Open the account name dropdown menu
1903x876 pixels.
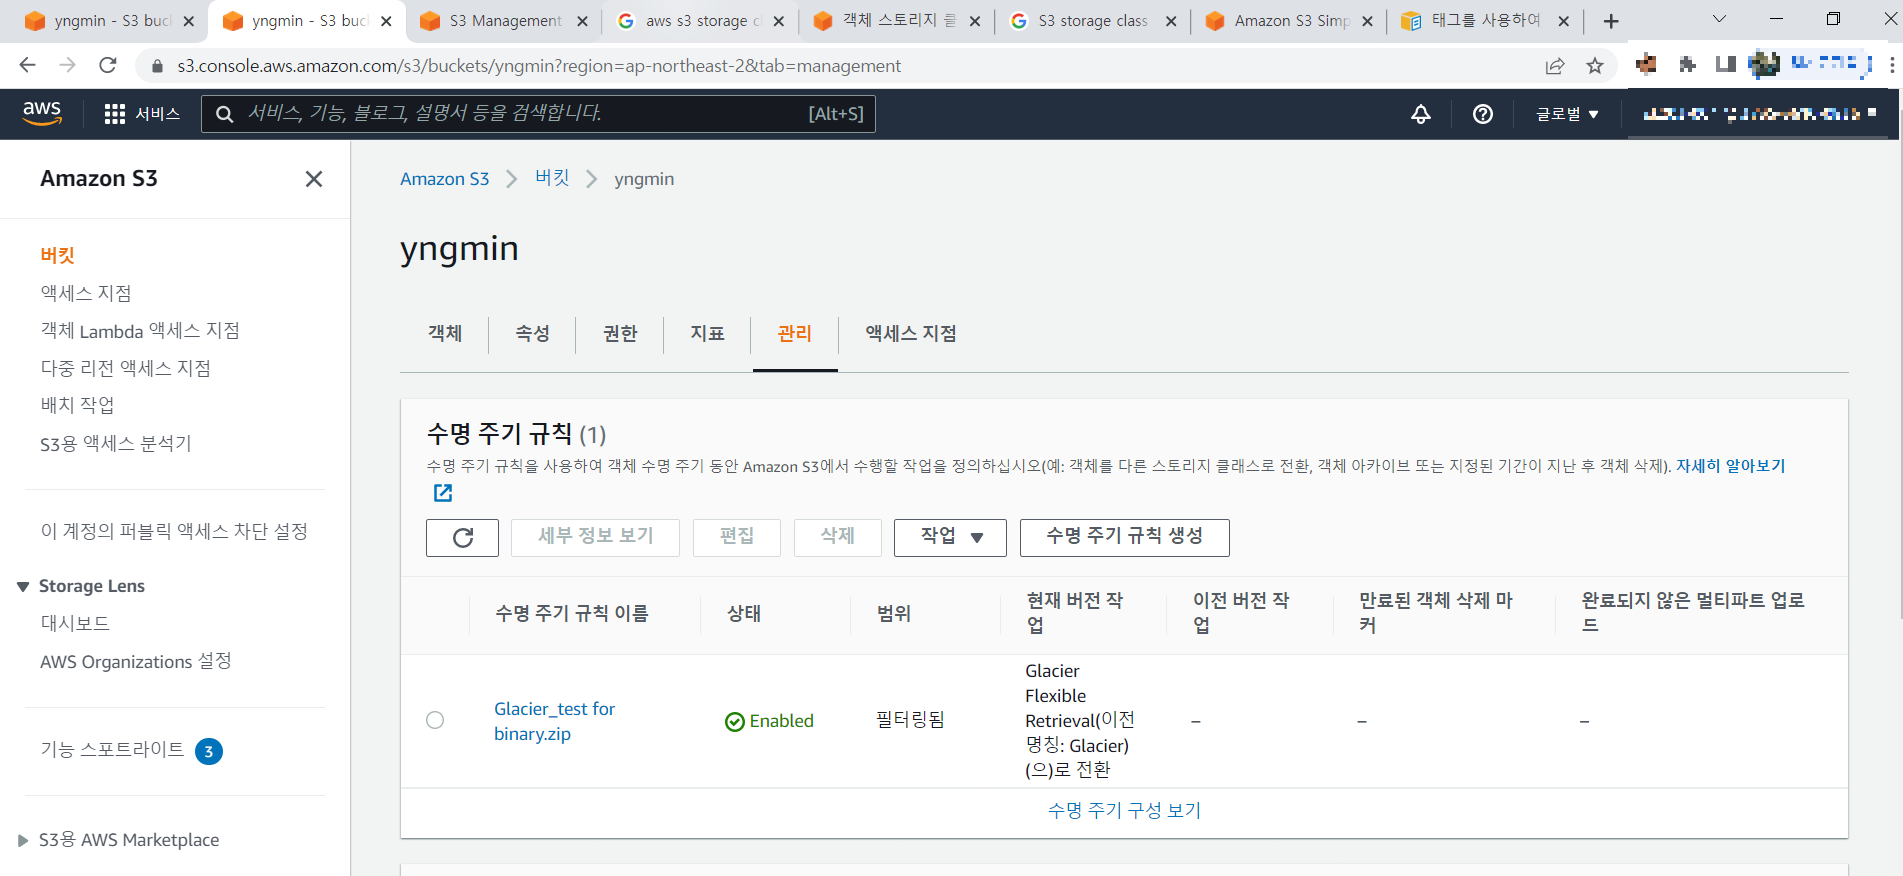click(x=1759, y=114)
